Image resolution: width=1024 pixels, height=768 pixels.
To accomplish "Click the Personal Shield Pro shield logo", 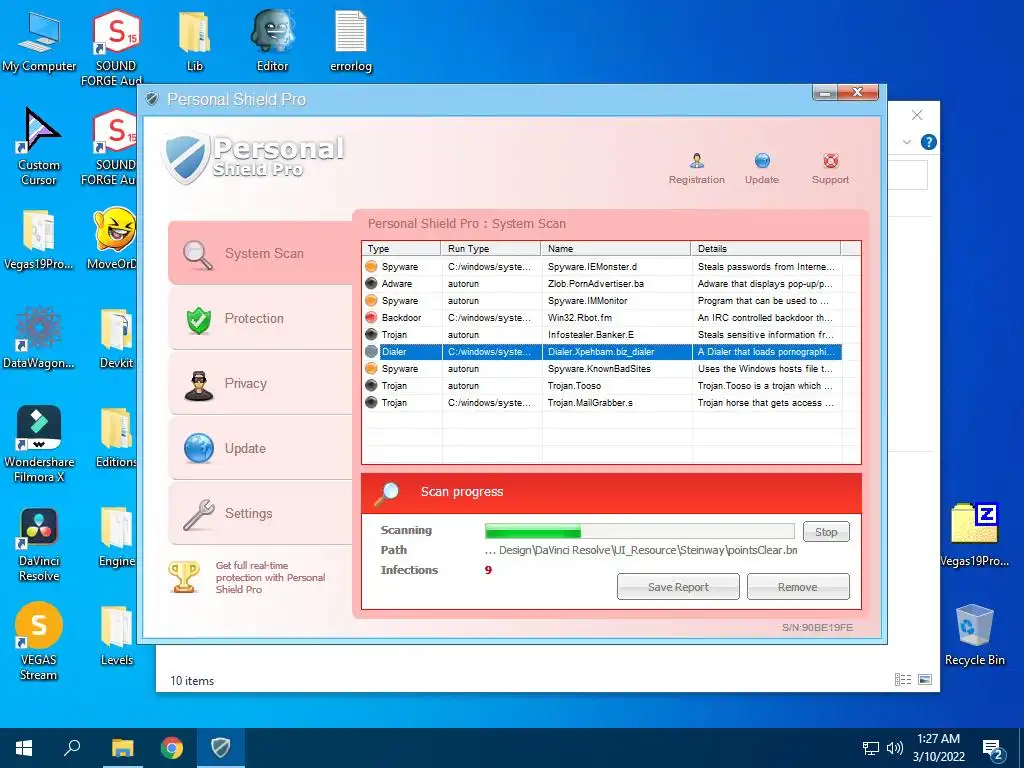I will point(187,159).
